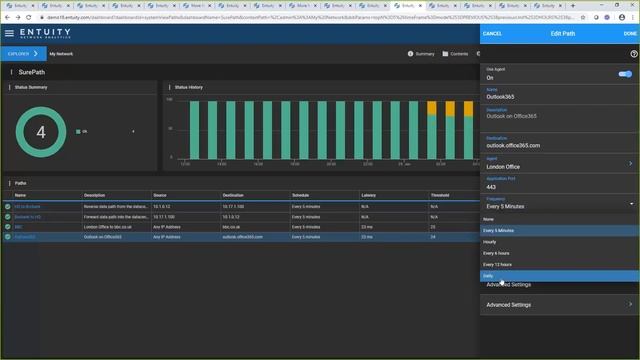640x360 pixels.
Task: Bookmark this page with the star icon
Action: pyautogui.click(x=583, y=18)
